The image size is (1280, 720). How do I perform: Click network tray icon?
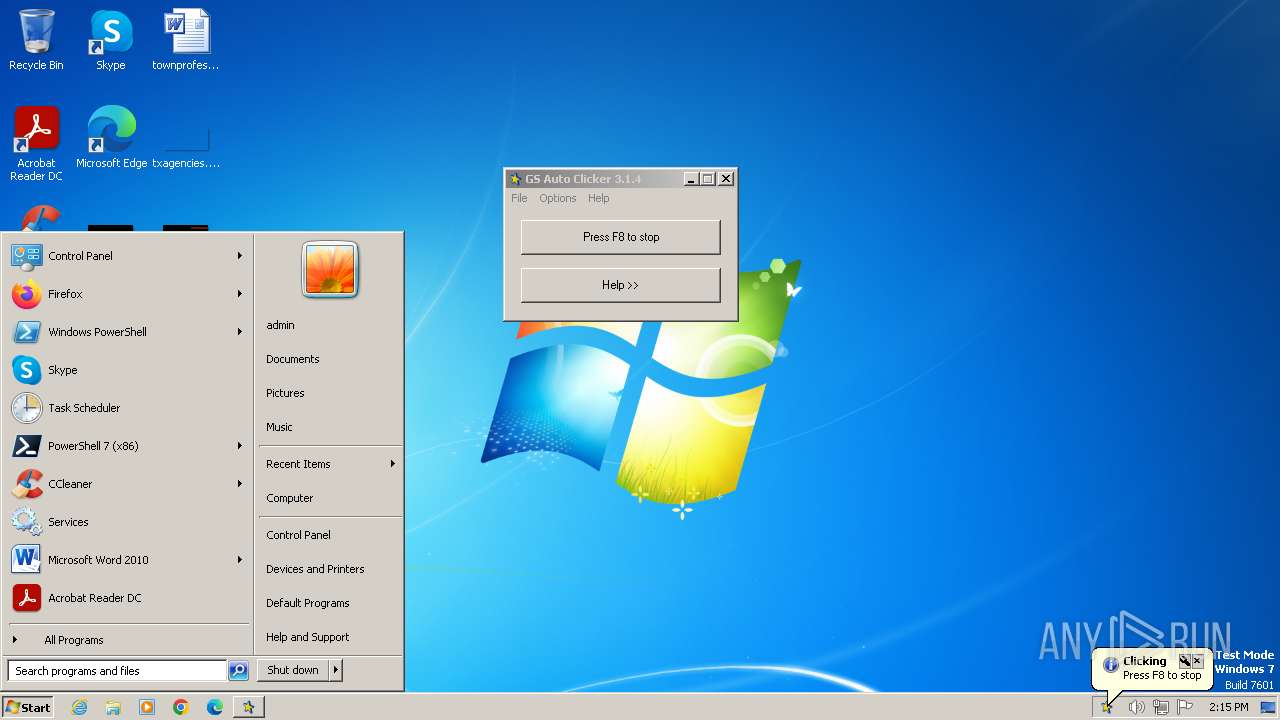pos(1161,707)
